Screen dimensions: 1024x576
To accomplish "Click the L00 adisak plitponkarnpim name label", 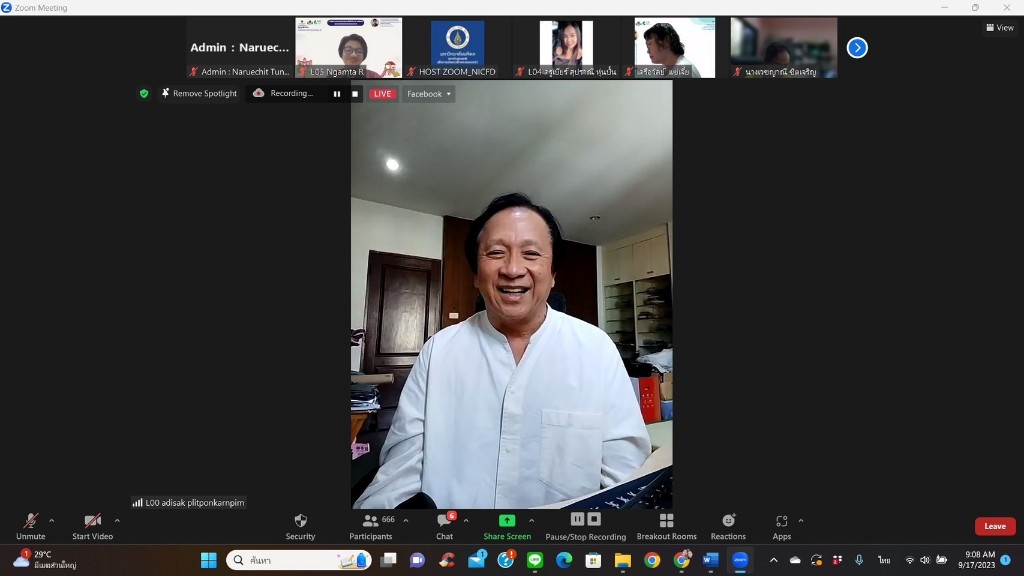I will [x=189, y=503].
